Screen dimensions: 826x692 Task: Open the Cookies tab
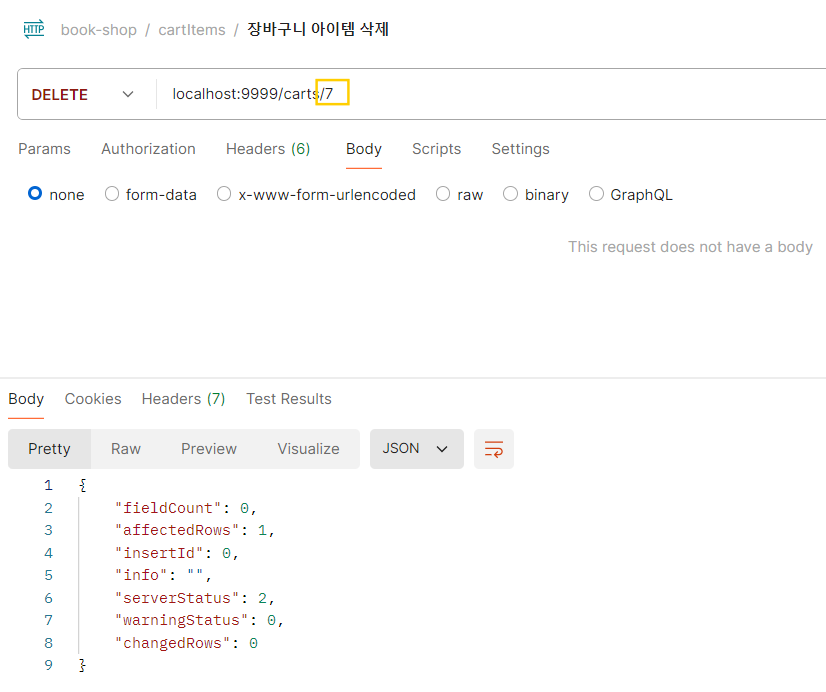pyautogui.click(x=93, y=399)
